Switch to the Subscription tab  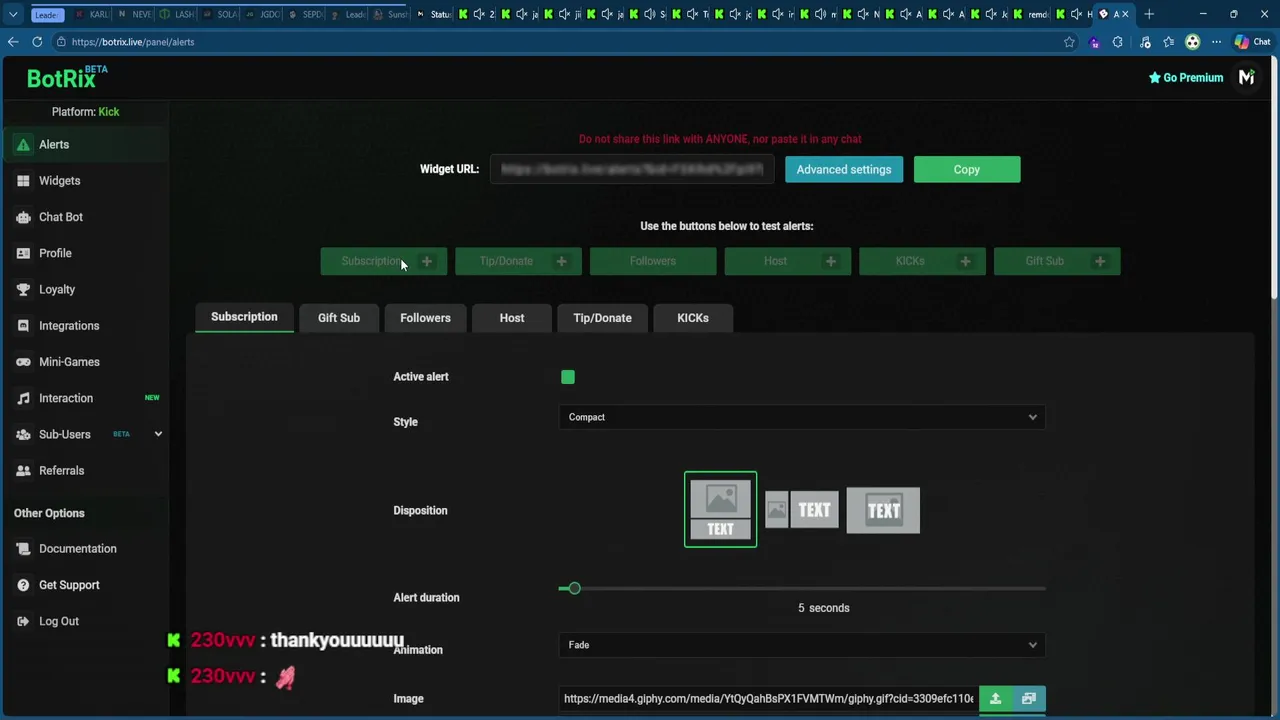[x=244, y=317]
